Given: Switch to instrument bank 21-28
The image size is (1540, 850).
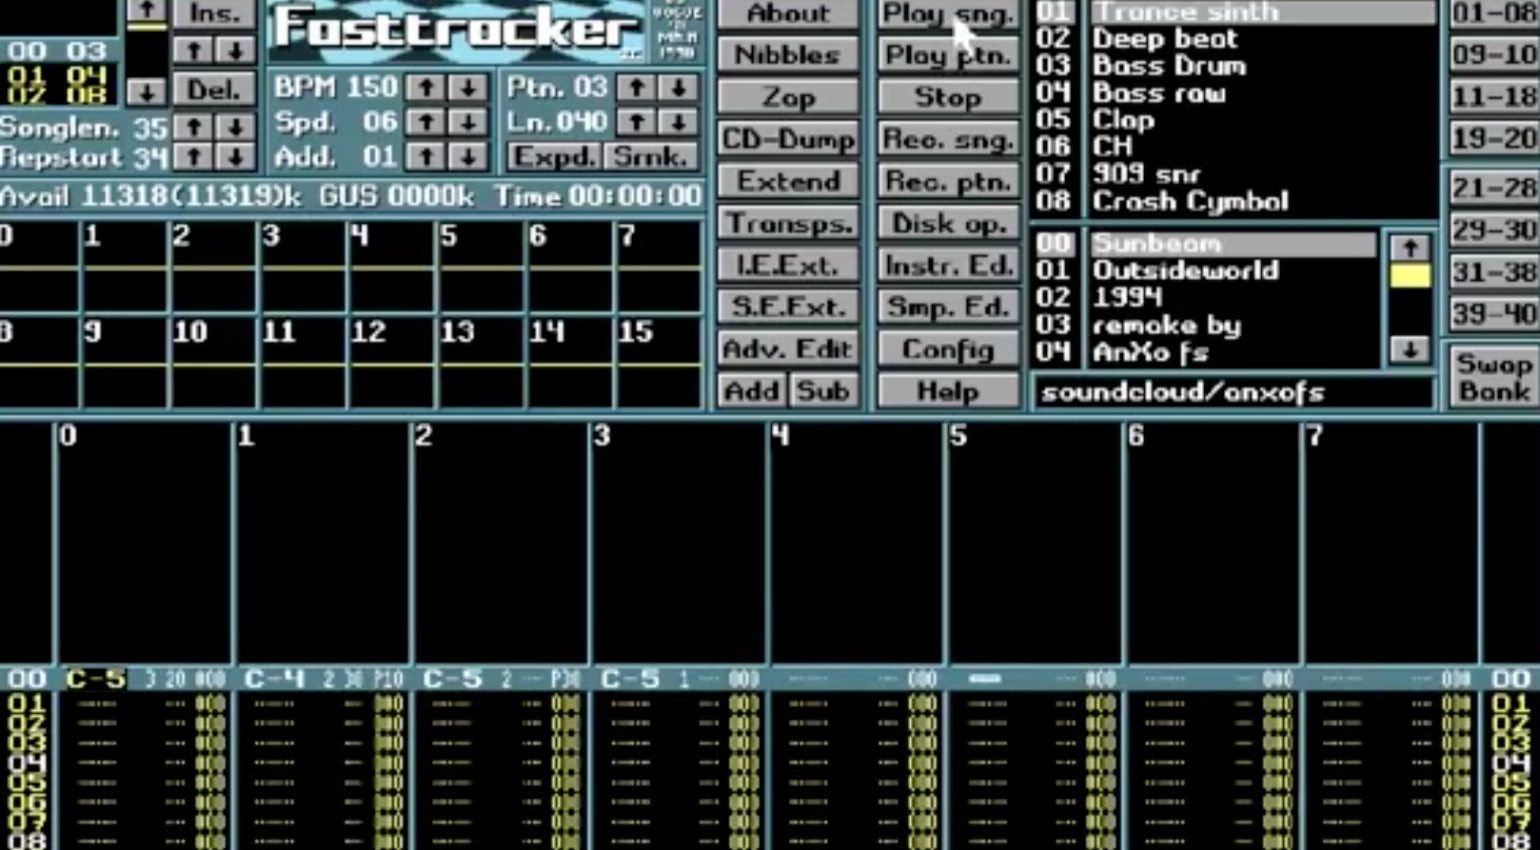Looking at the screenshot, I should [x=1493, y=187].
